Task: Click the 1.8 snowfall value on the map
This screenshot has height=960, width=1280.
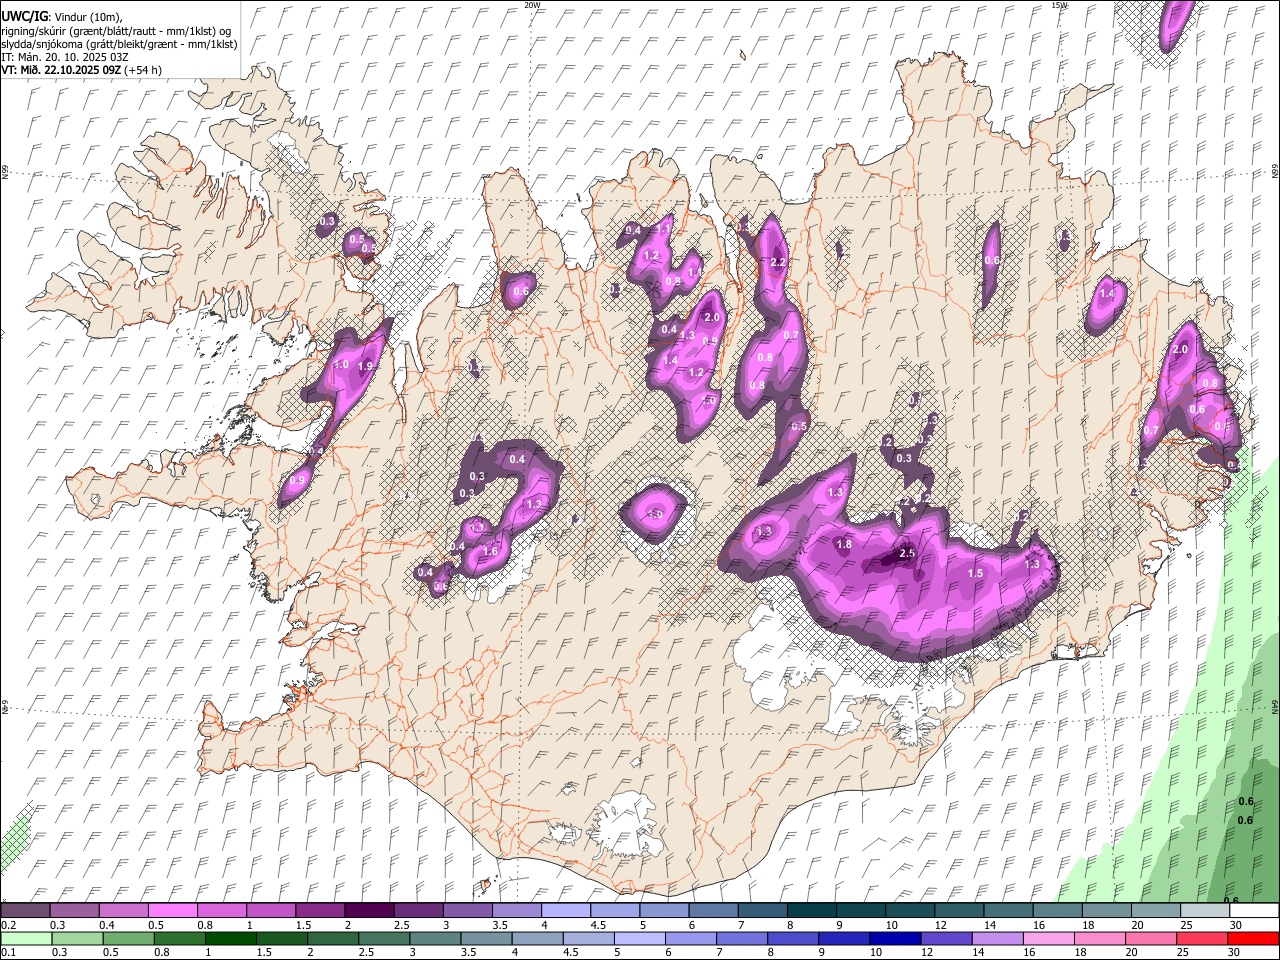Action: [x=844, y=545]
